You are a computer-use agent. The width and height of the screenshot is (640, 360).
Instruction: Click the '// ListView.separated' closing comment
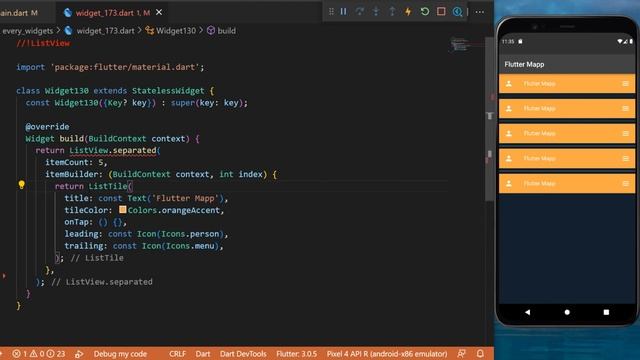pos(102,282)
